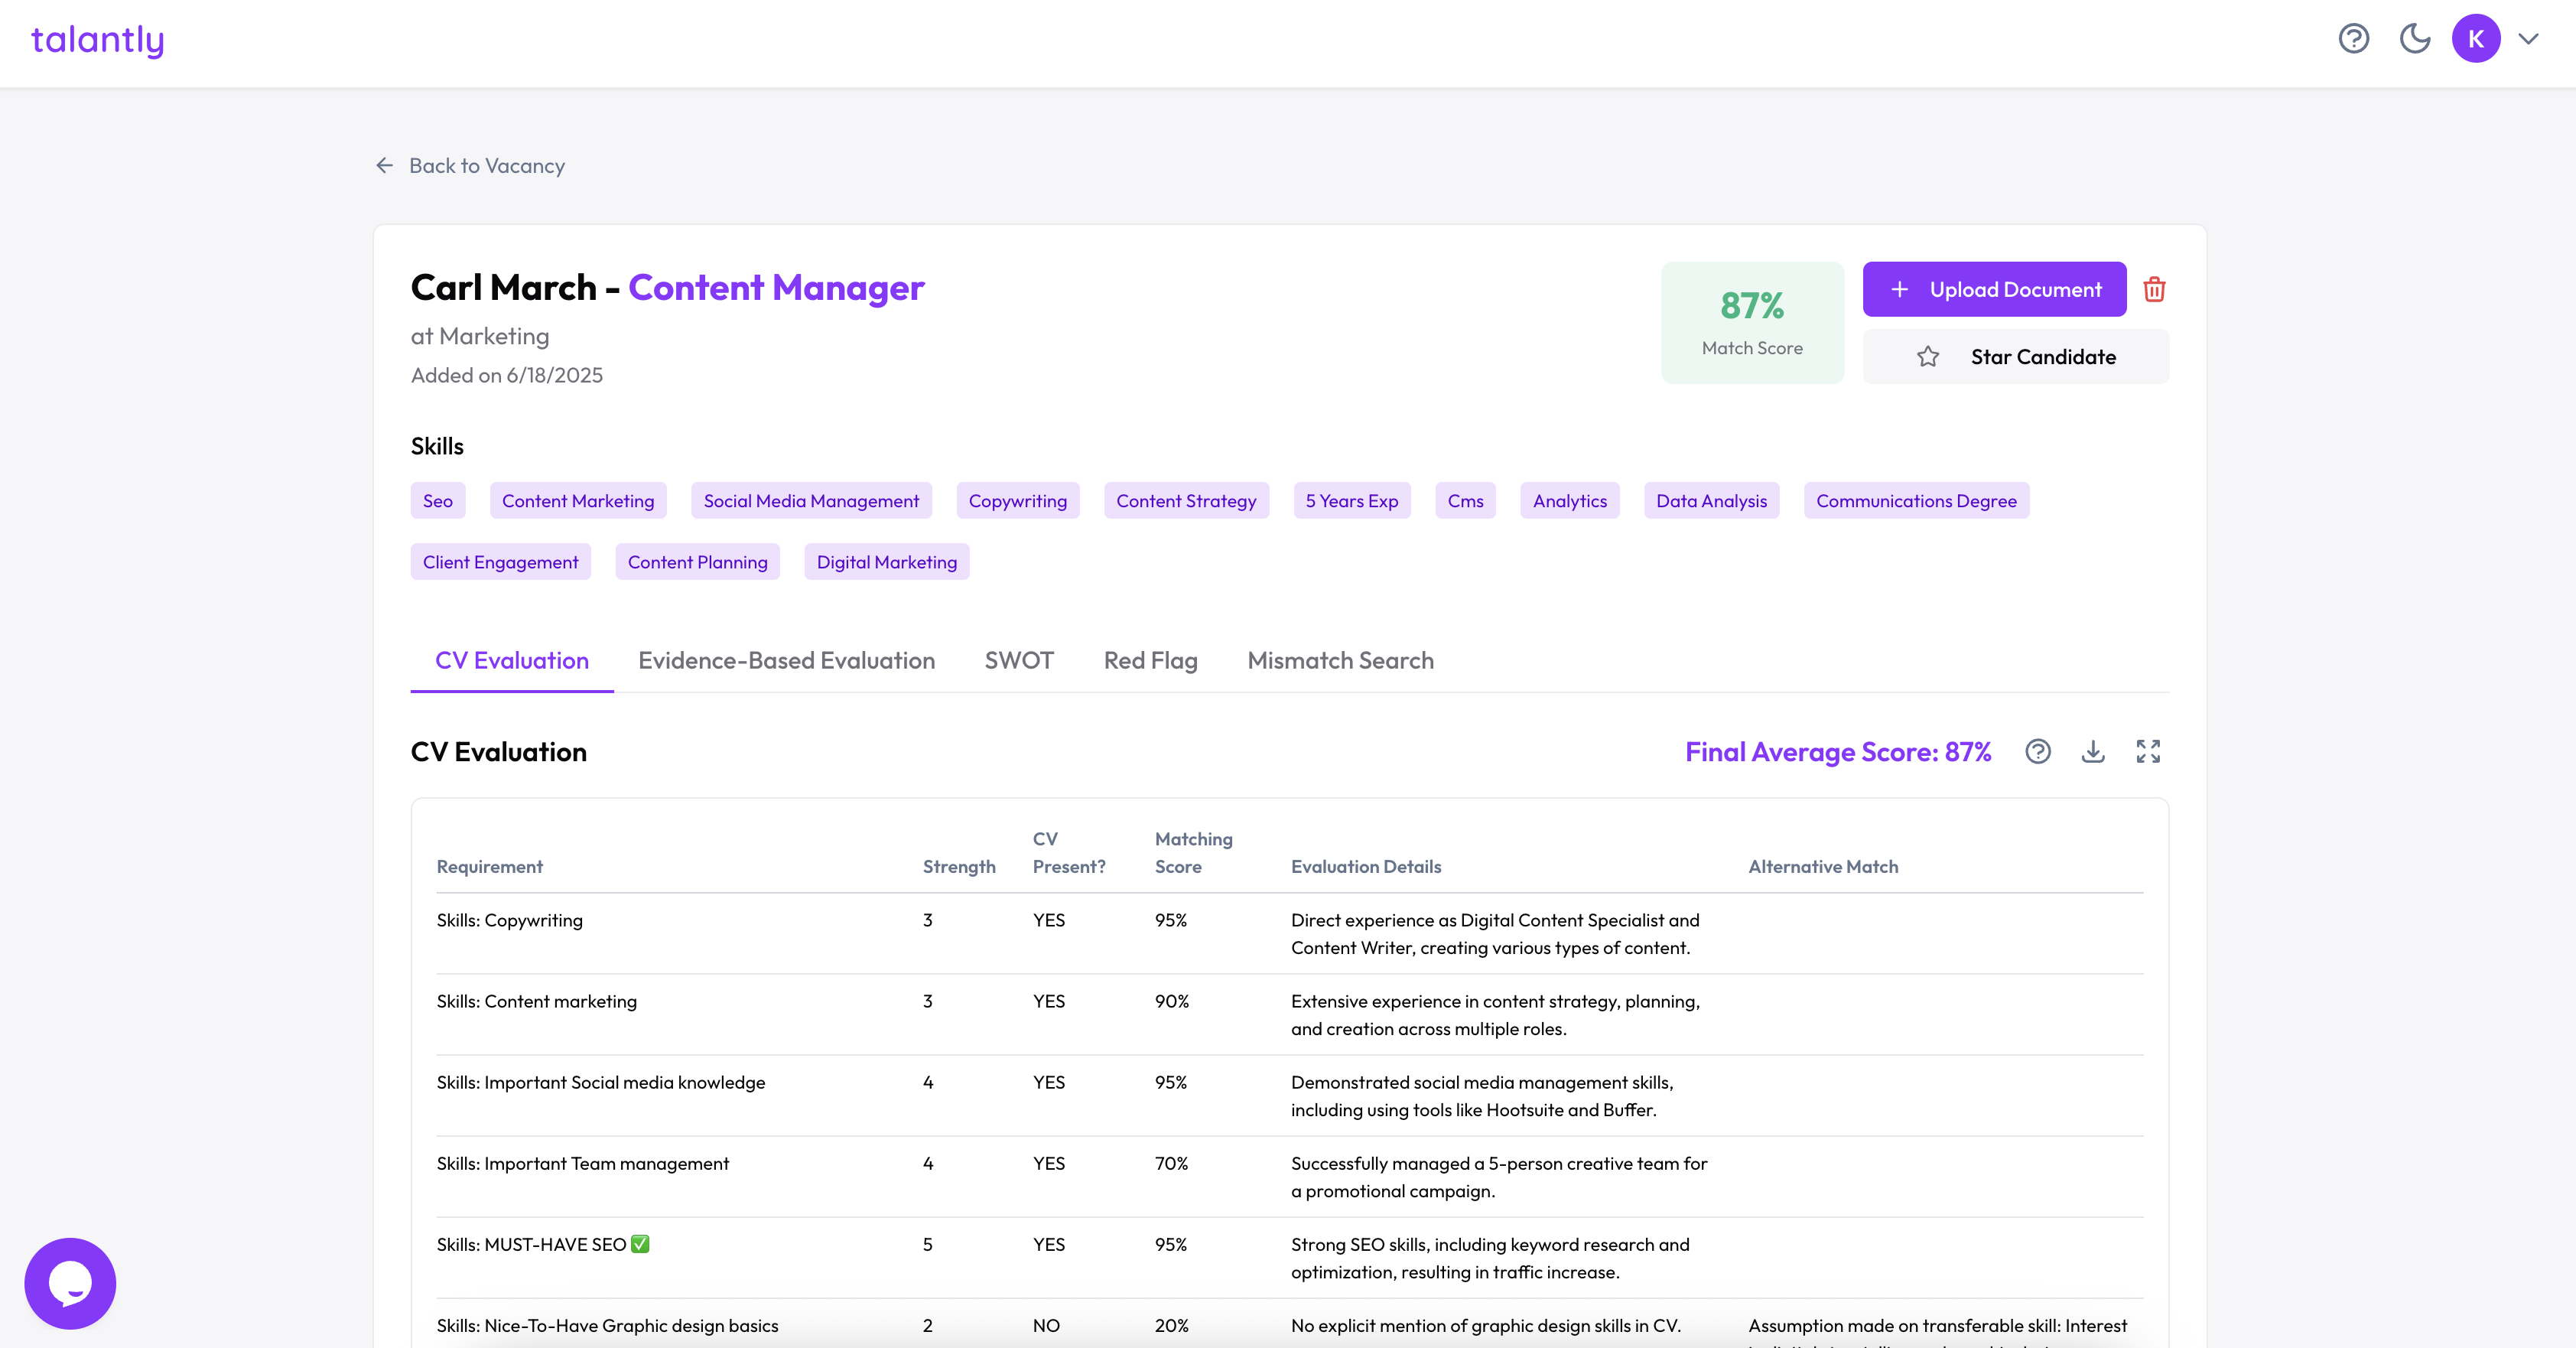Click Upload Document button
The height and width of the screenshot is (1348, 2576).
point(1994,290)
